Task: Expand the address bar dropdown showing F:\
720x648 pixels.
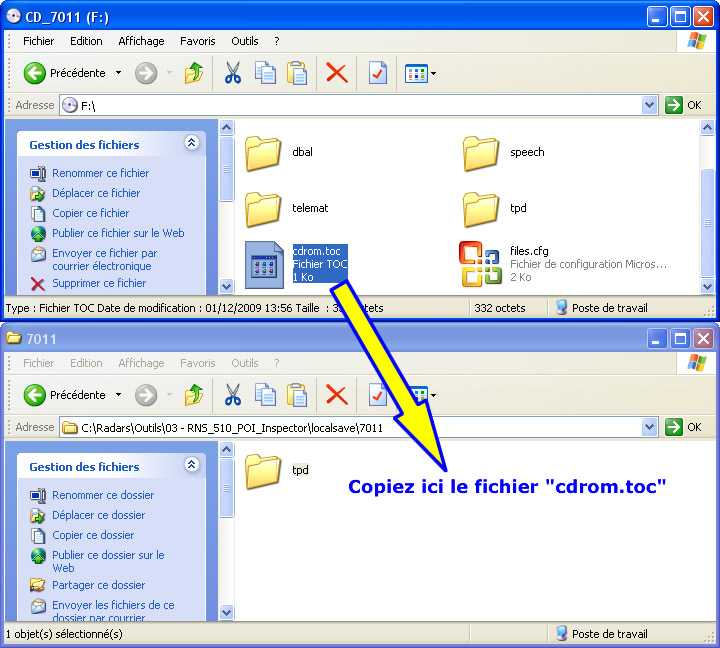Action: [x=649, y=105]
